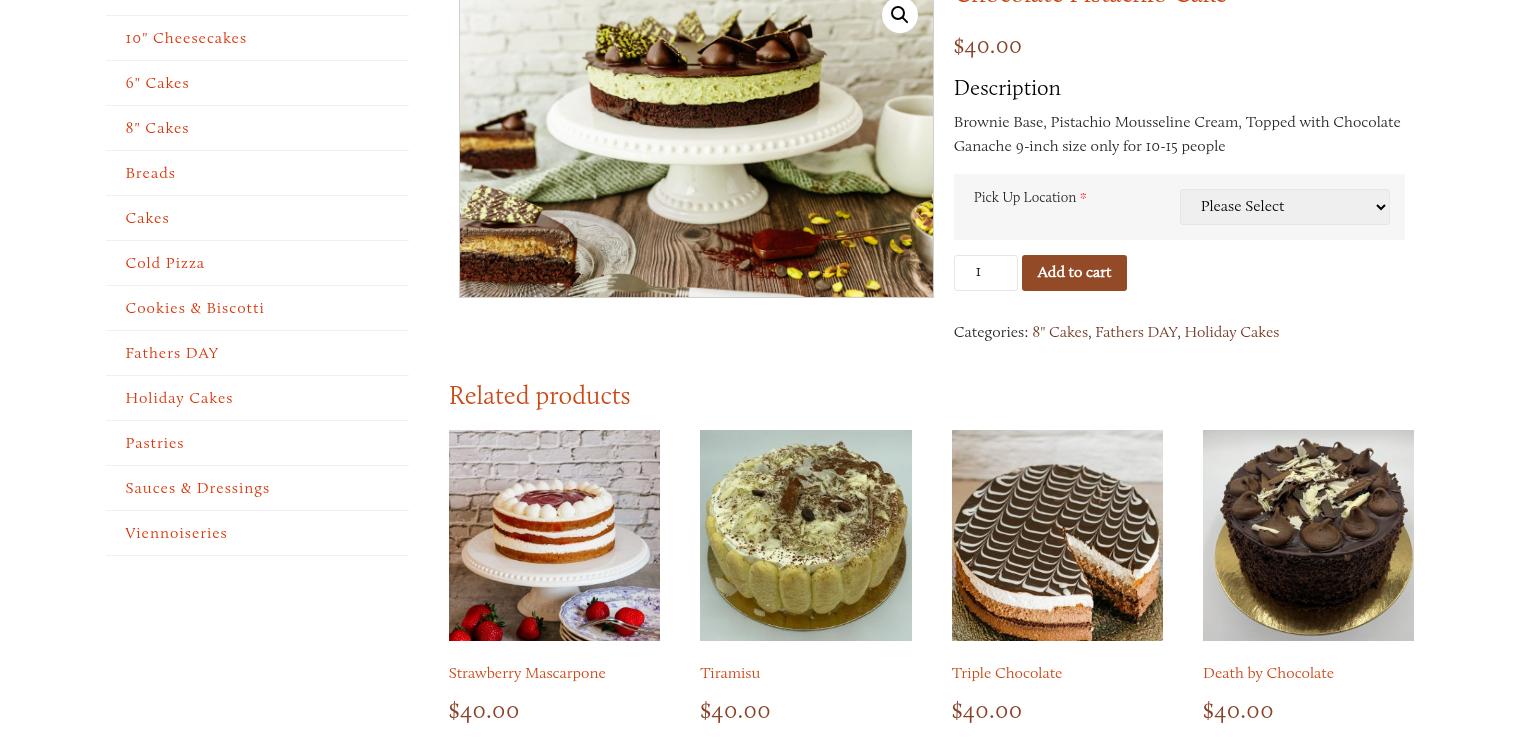Open Cookies & Biscotti category
Screen dimensions: 1530x740
point(195,308)
